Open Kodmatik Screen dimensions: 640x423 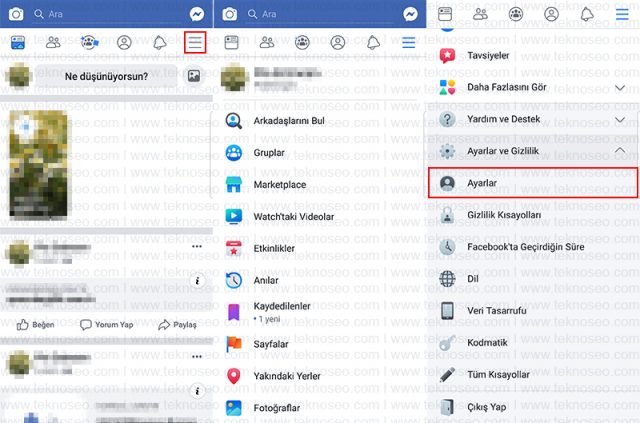(x=533, y=342)
